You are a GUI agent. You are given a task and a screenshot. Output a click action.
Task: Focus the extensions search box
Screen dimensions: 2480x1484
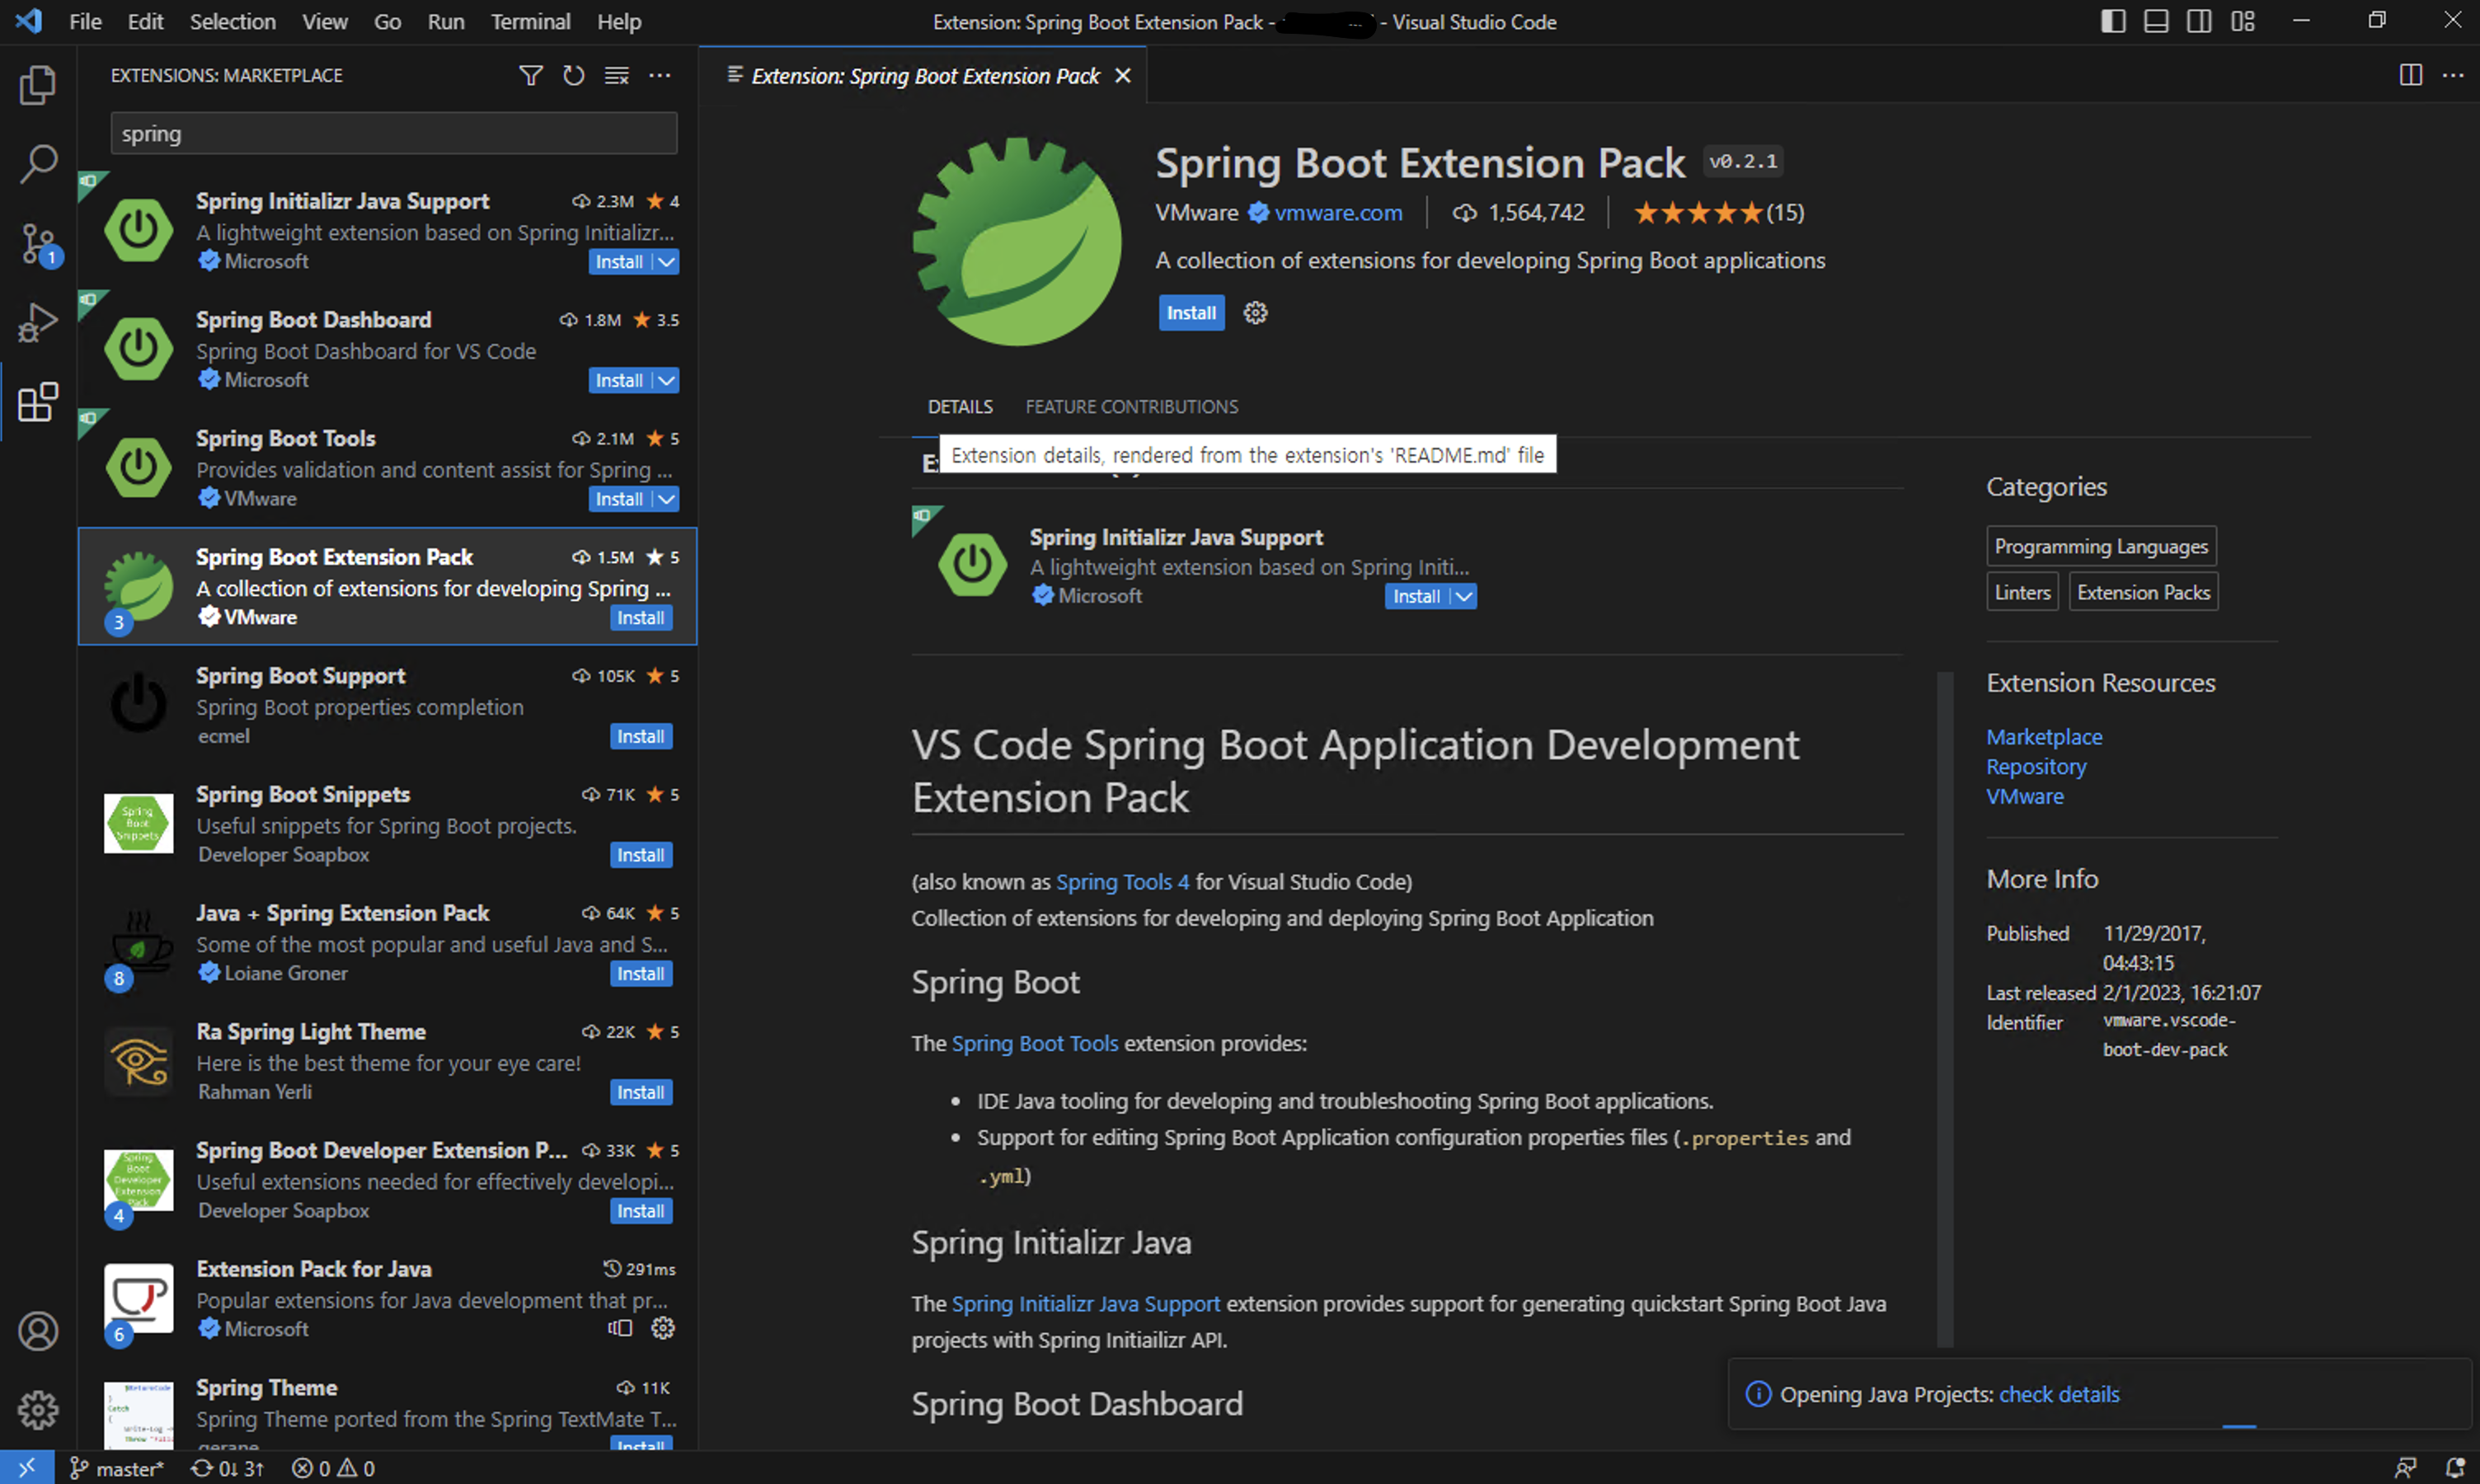[393, 134]
